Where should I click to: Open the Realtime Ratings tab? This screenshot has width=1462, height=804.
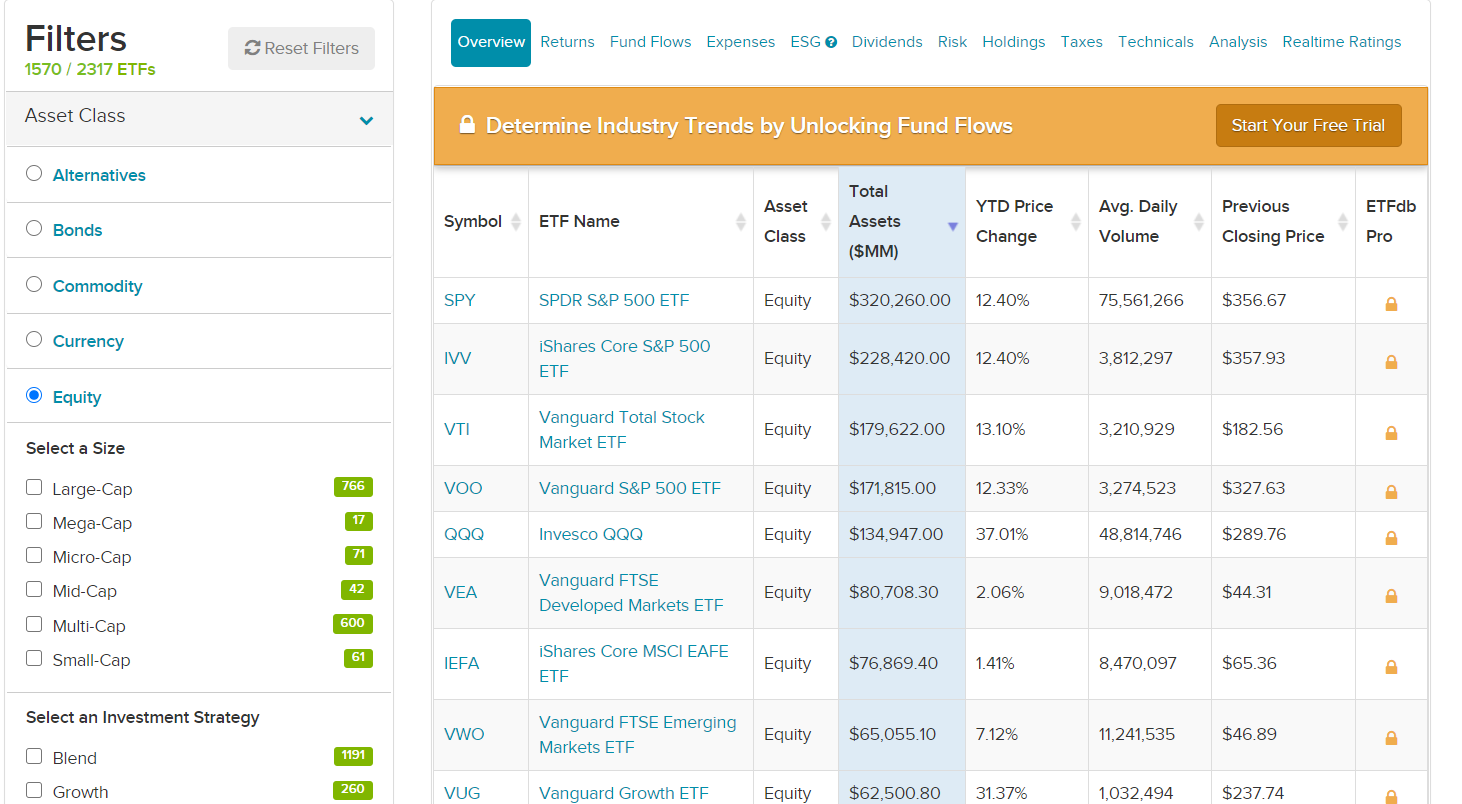[1342, 42]
